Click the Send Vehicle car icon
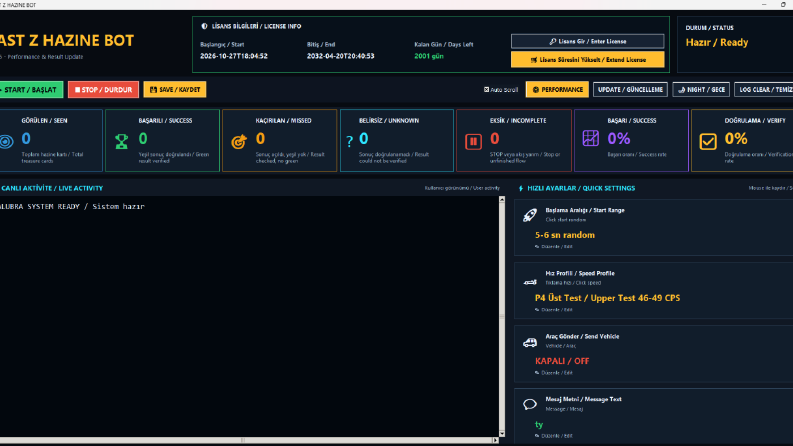The height and width of the screenshot is (446, 793). tap(530, 342)
